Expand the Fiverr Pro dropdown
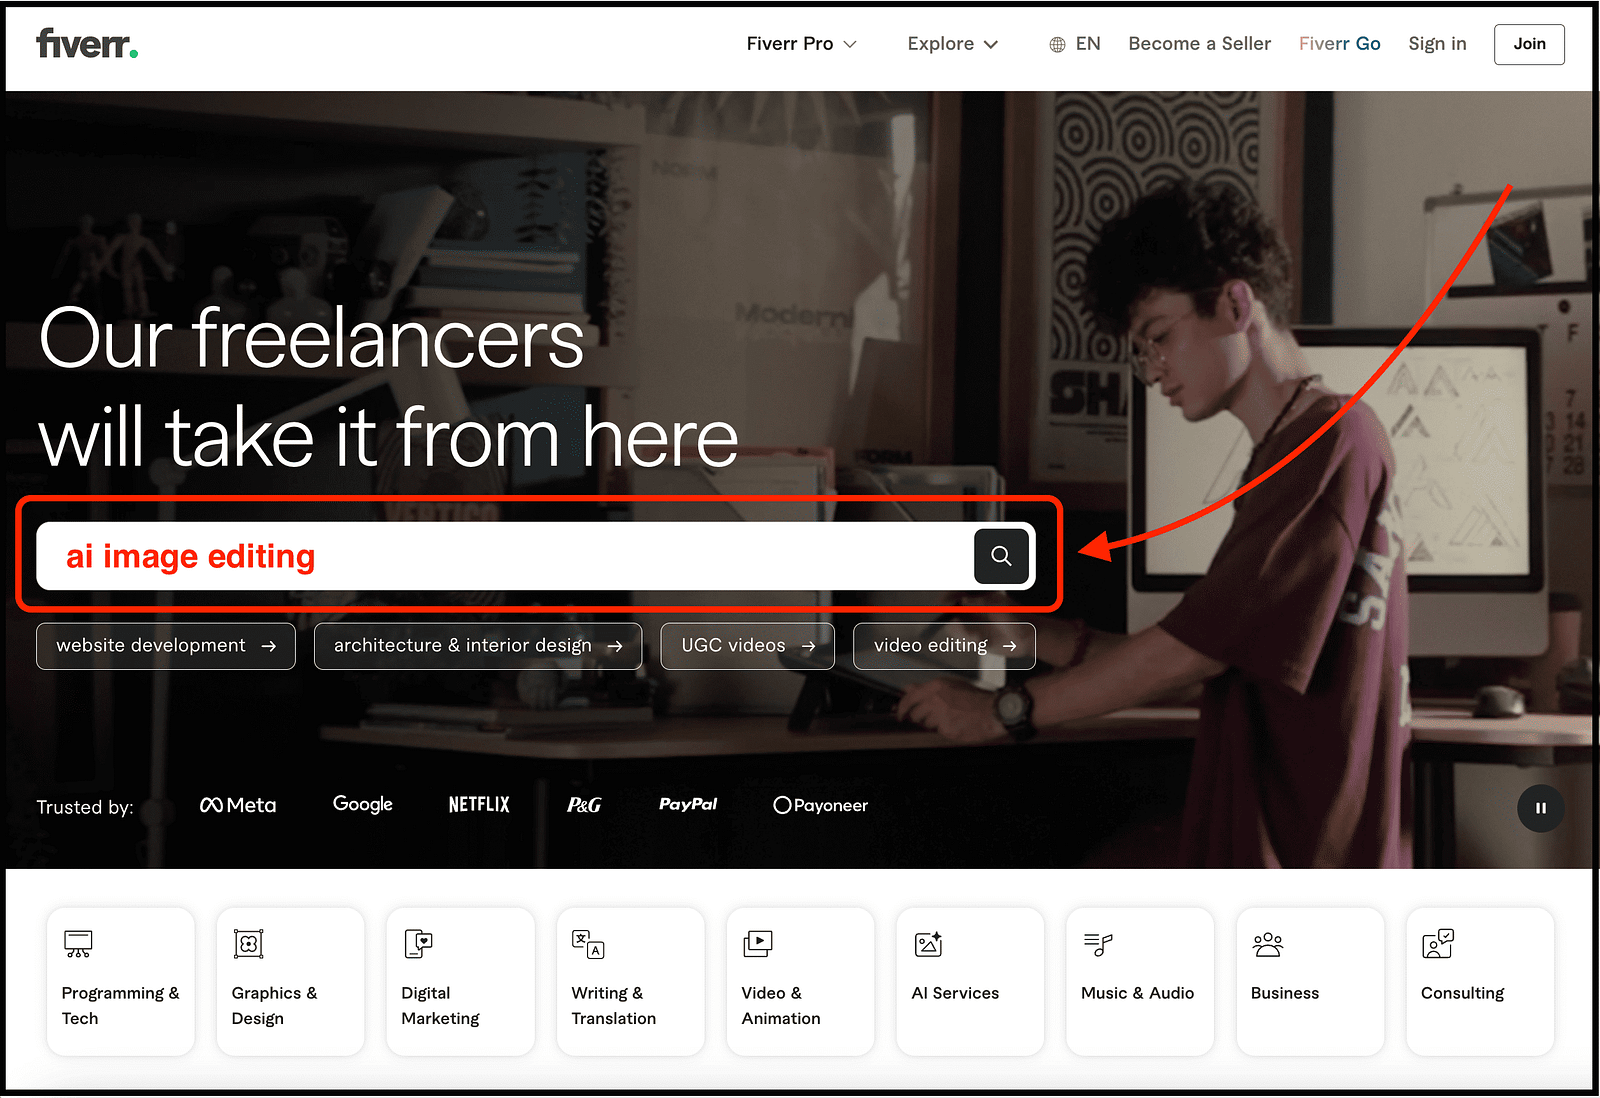Image resolution: width=1600 pixels, height=1098 pixels. point(801,44)
